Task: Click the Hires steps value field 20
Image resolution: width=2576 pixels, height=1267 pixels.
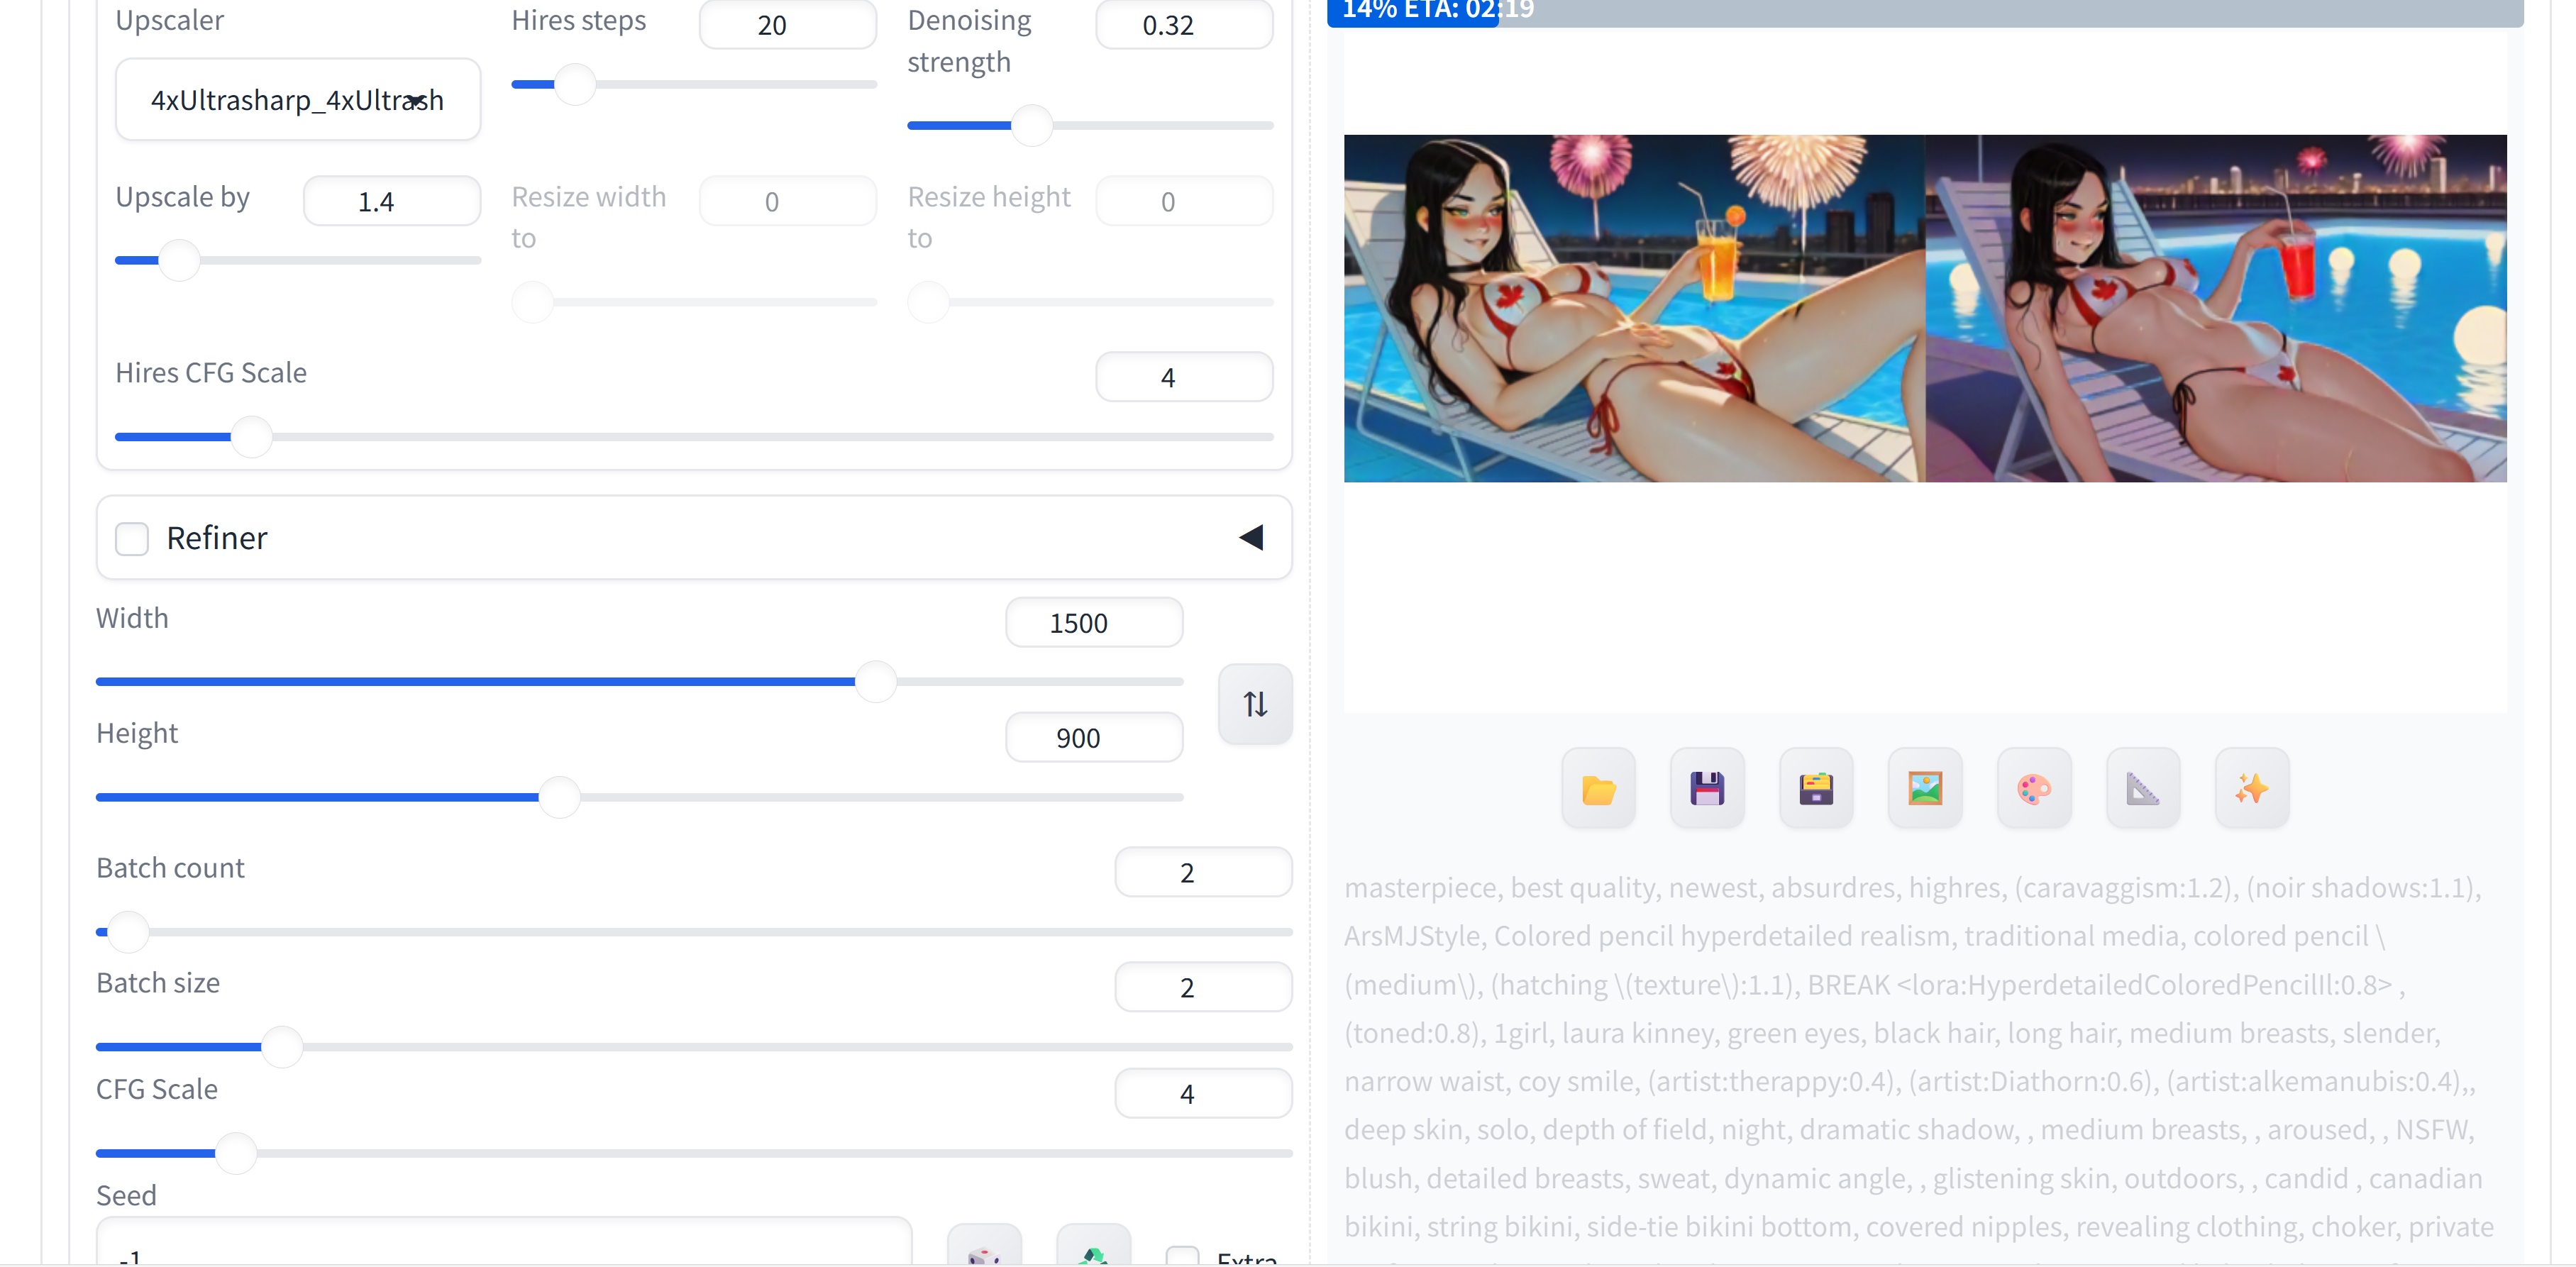Action: pos(788,24)
